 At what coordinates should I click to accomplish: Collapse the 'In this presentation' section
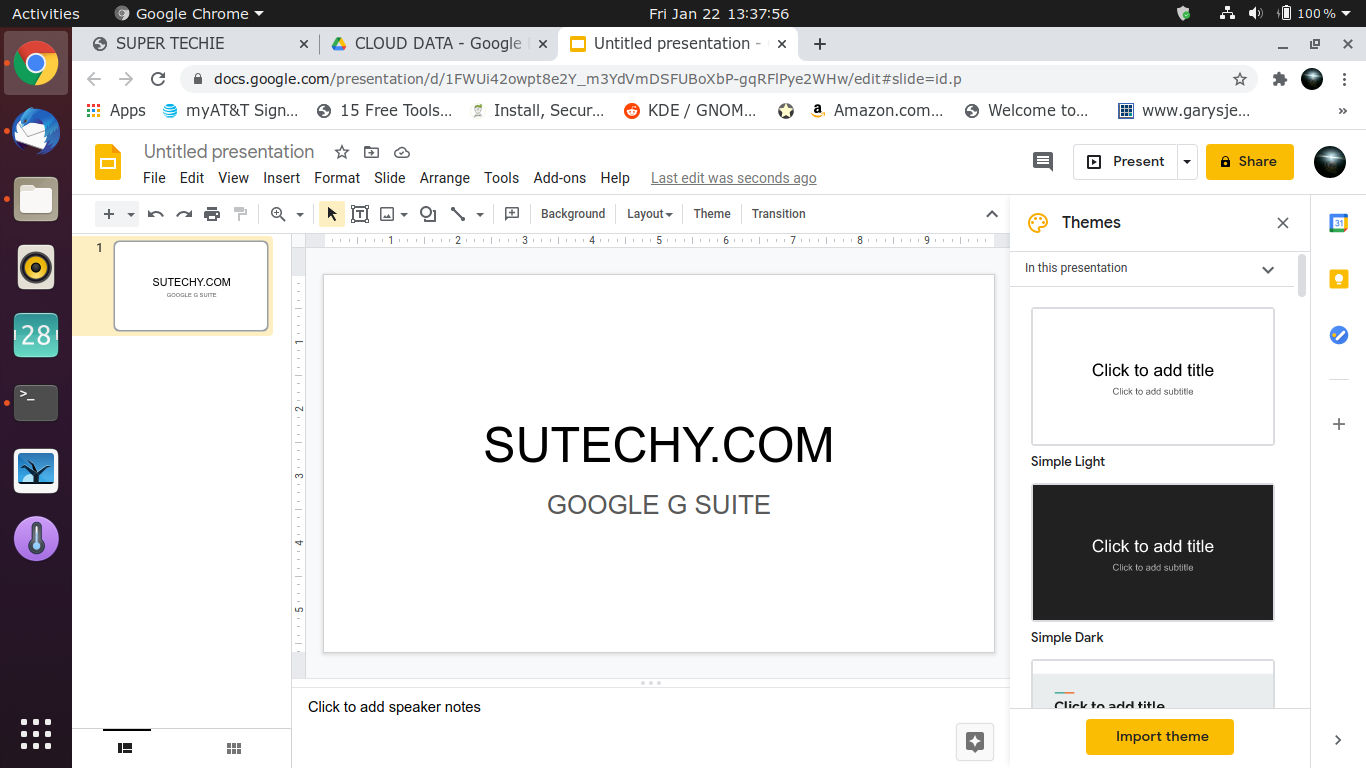click(1268, 269)
